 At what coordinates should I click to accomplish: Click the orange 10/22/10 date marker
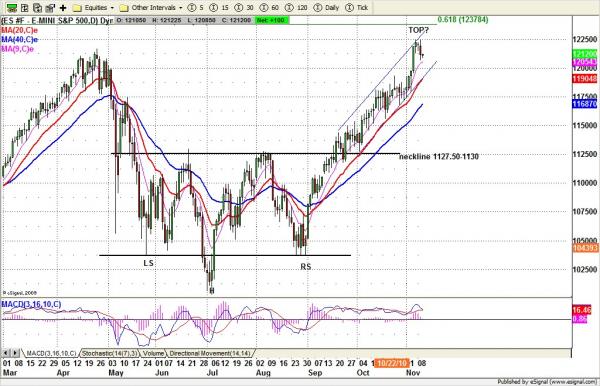tap(391, 363)
